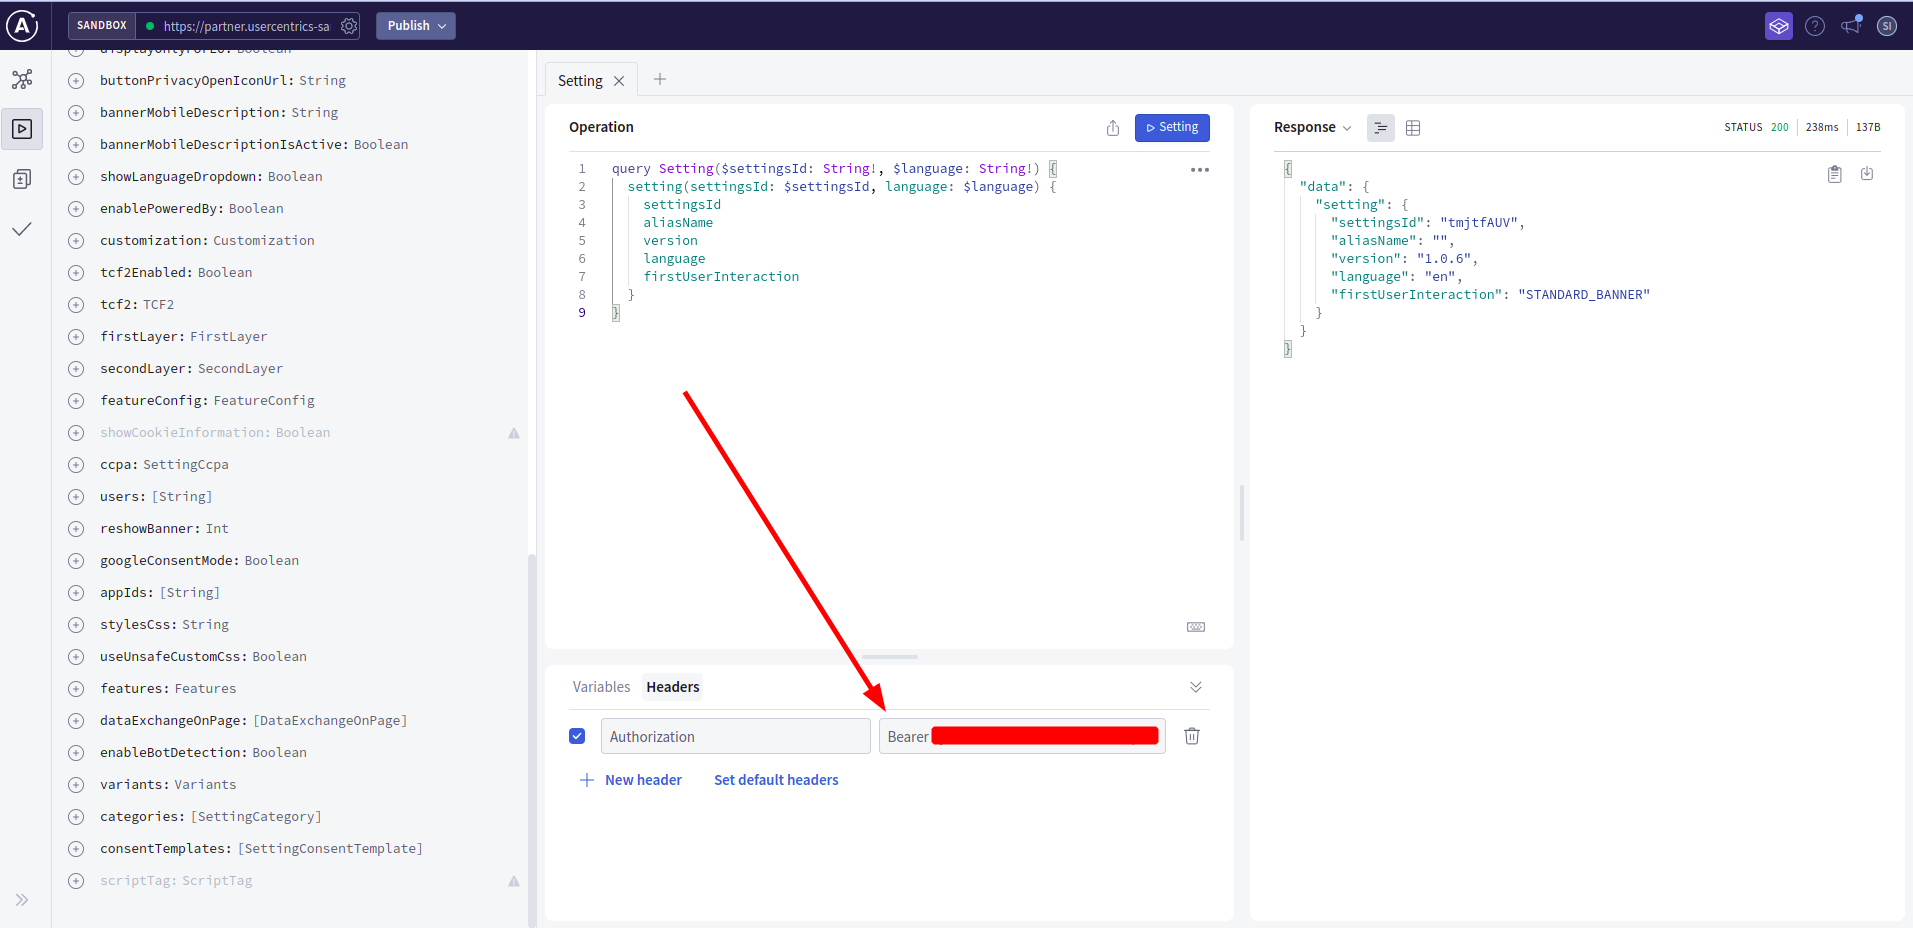Share the operation with the share icon
Image resolution: width=1913 pixels, height=928 pixels.
coord(1113,128)
